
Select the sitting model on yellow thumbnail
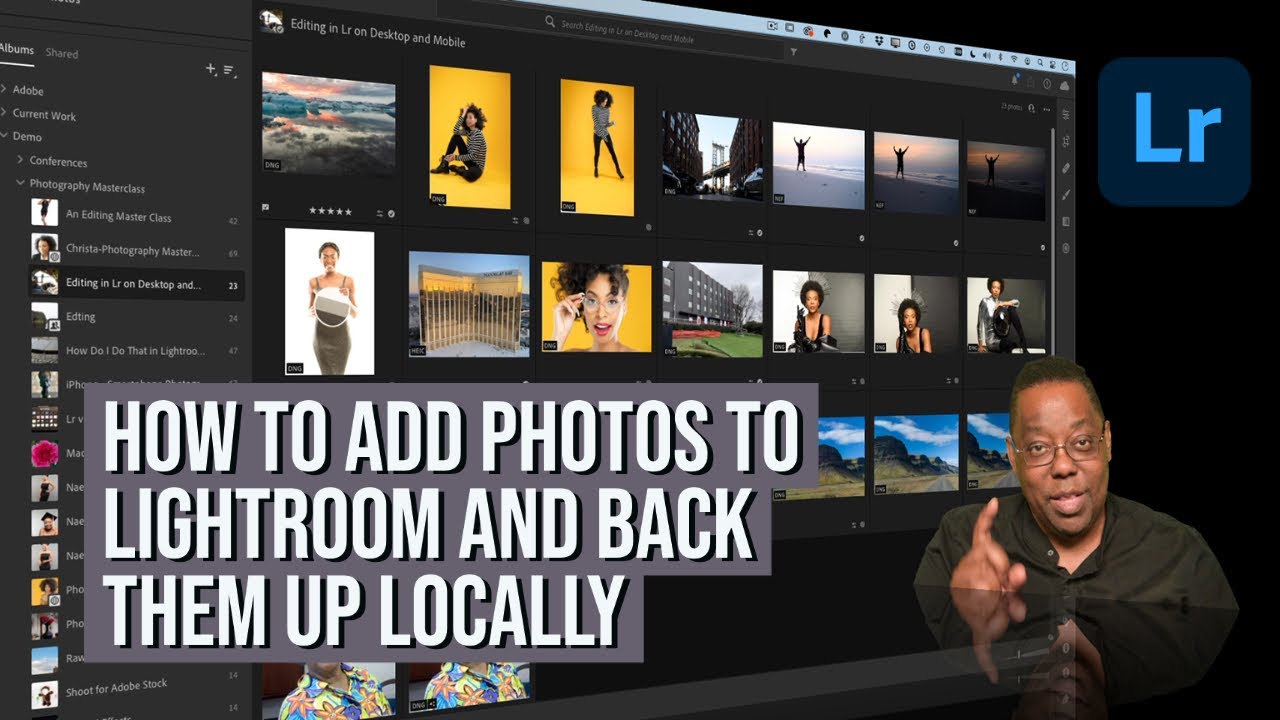469,137
